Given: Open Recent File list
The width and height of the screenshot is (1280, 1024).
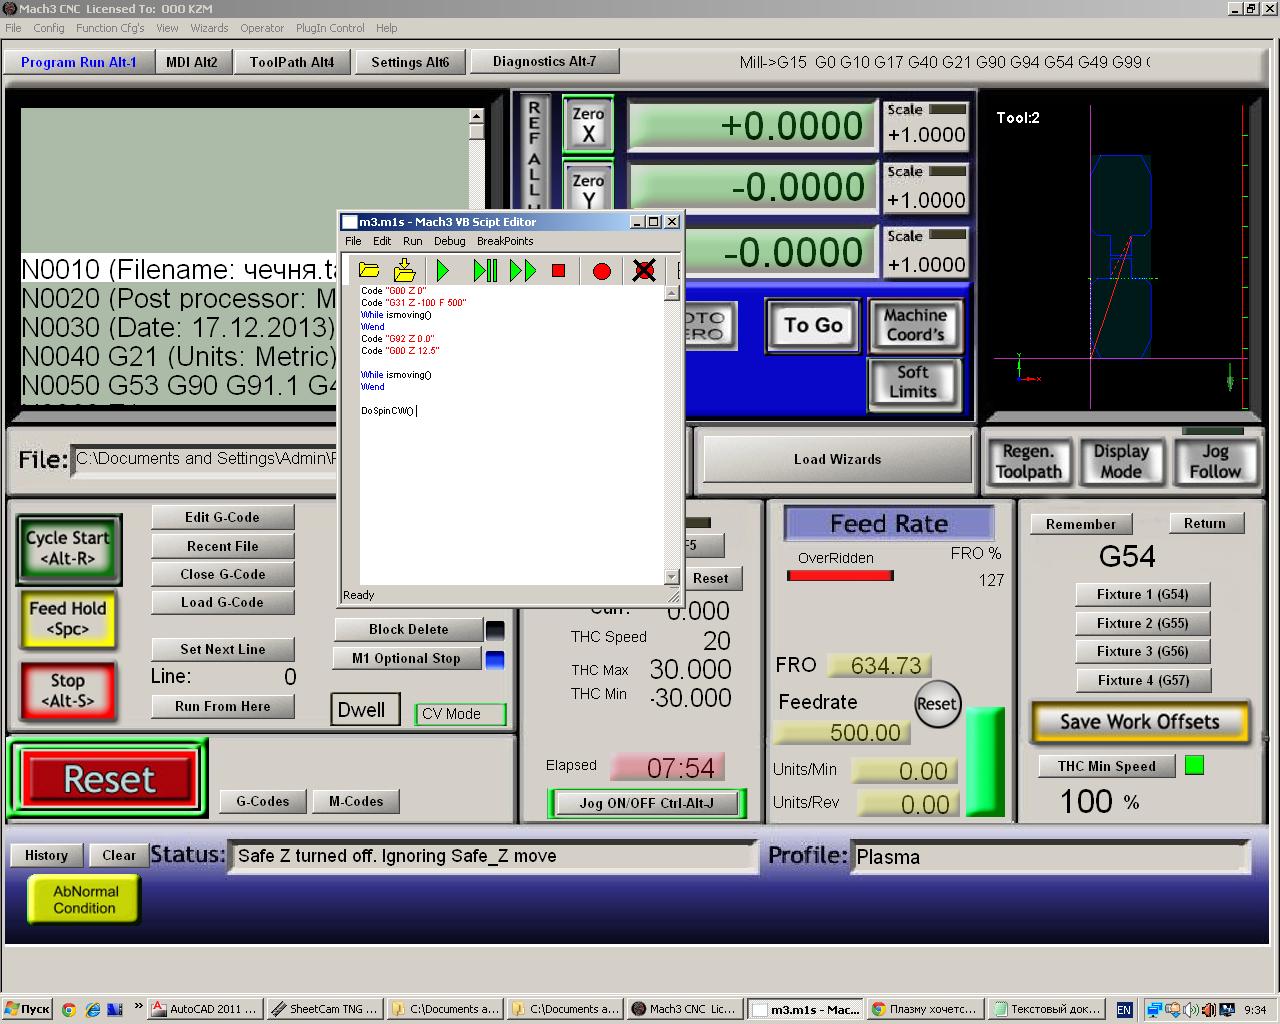Looking at the screenshot, I should coord(223,546).
